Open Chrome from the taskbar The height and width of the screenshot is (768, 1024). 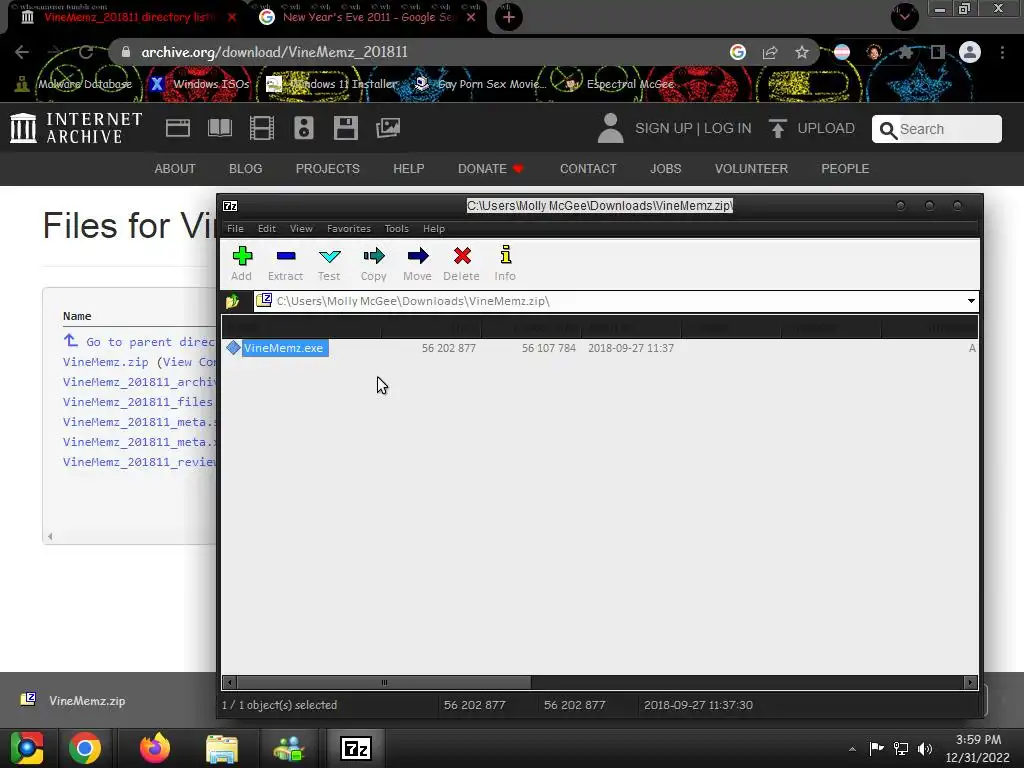coord(85,748)
